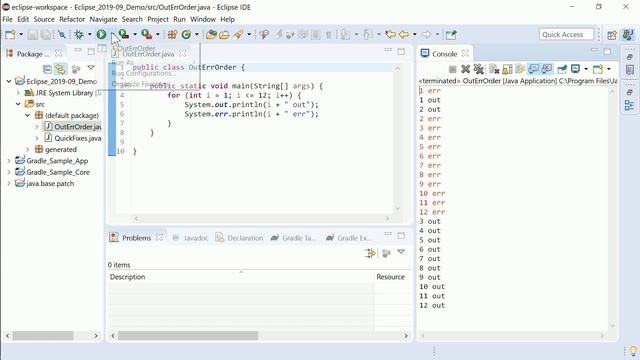Click the green Run button in the toolbar

(x=101, y=35)
